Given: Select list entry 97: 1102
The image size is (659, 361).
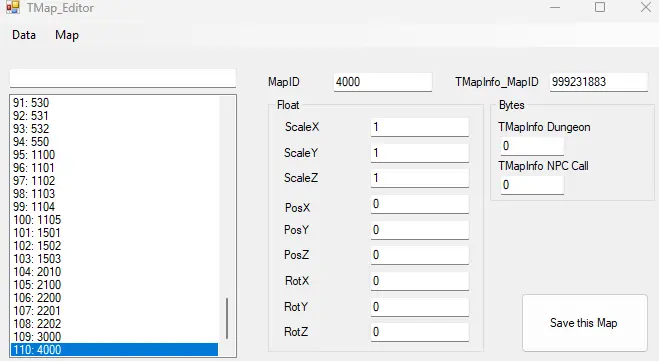Looking at the screenshot, I should [114, 181].
